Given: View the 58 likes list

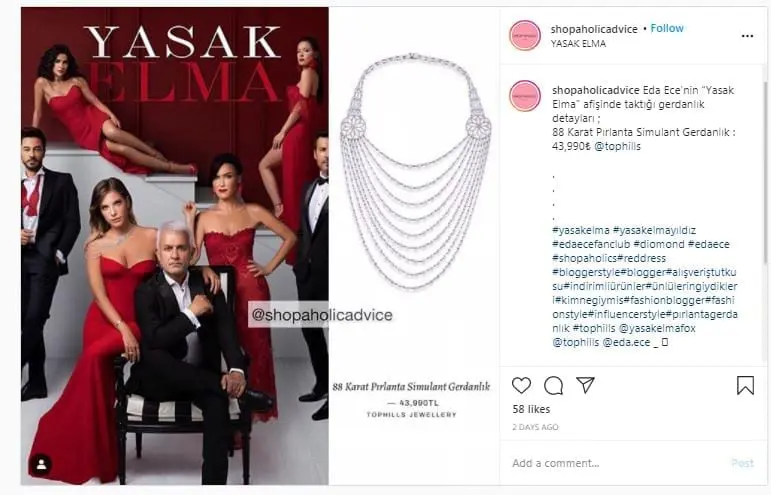Looking at the screenshot, I should tap(531, 409).
